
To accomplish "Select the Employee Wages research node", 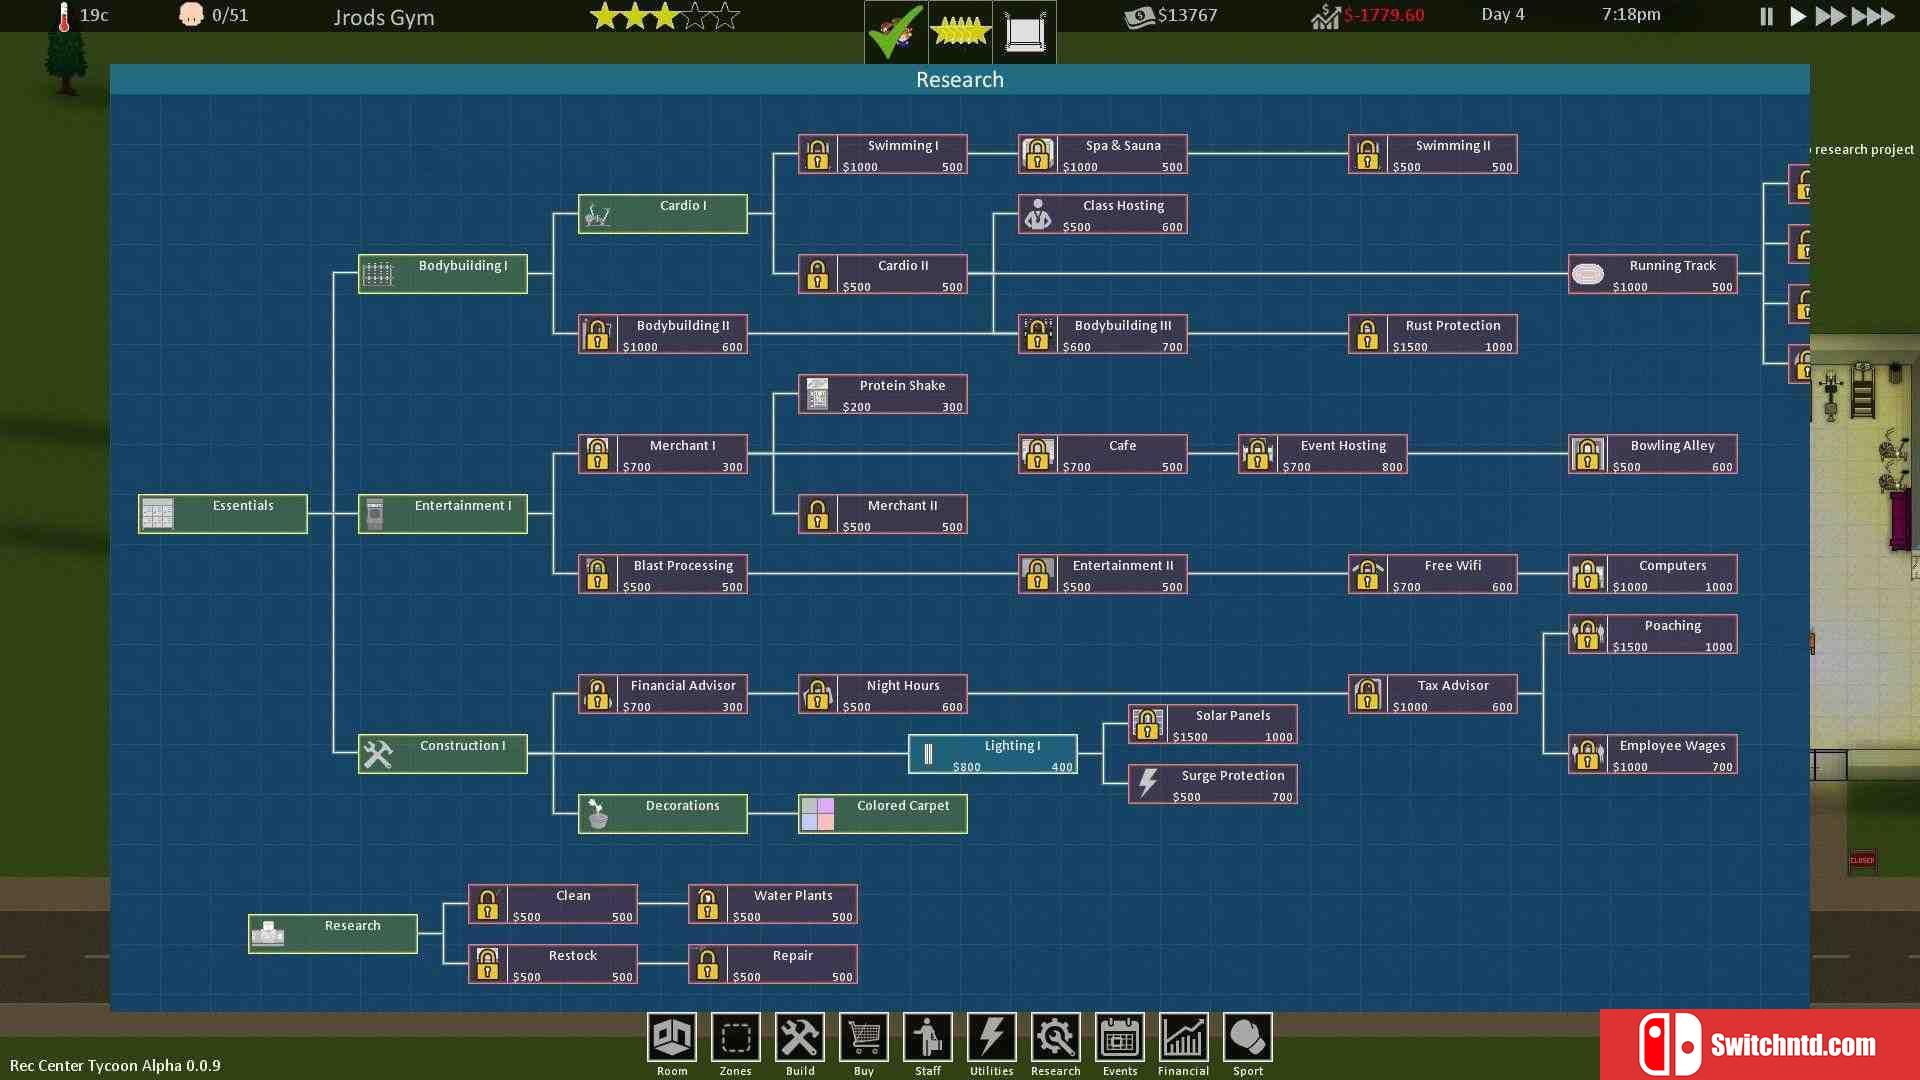I will point(1652,754).
